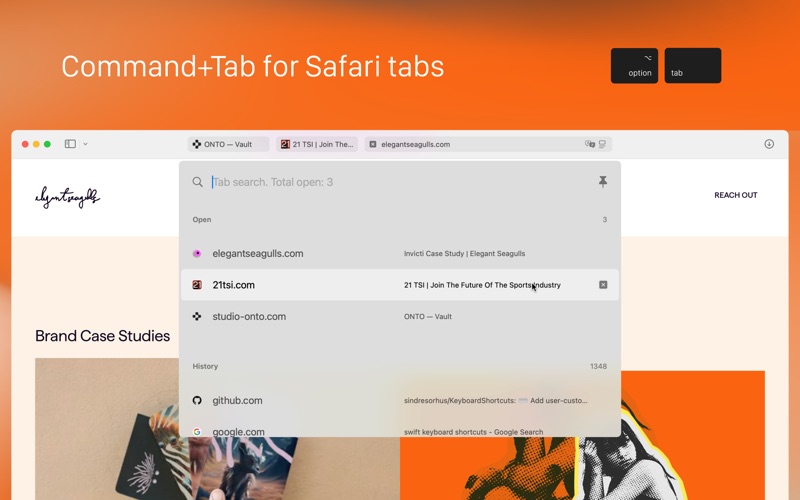The width and height of the screenshot is (800, 500).
Task: Select the elegantseagulls.com open tab row
Action: click(400, 254)
